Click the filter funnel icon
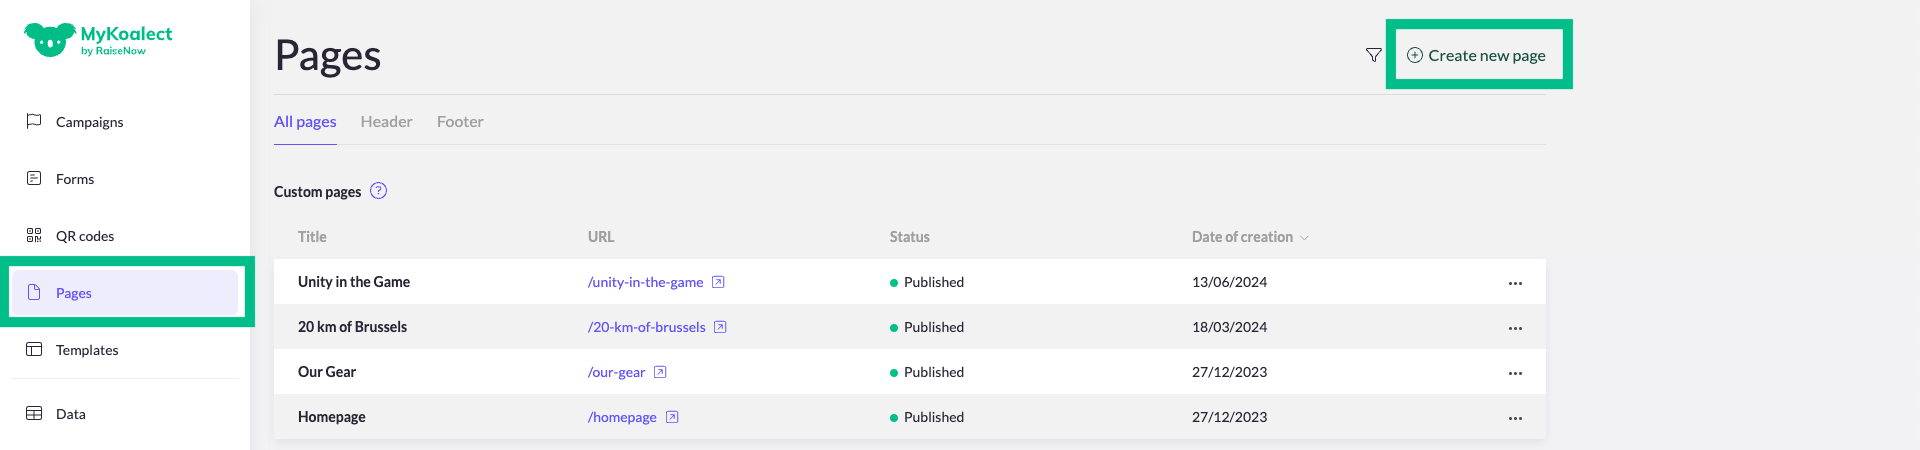The image size is (1920, 450). click(x=1373, y=55)
